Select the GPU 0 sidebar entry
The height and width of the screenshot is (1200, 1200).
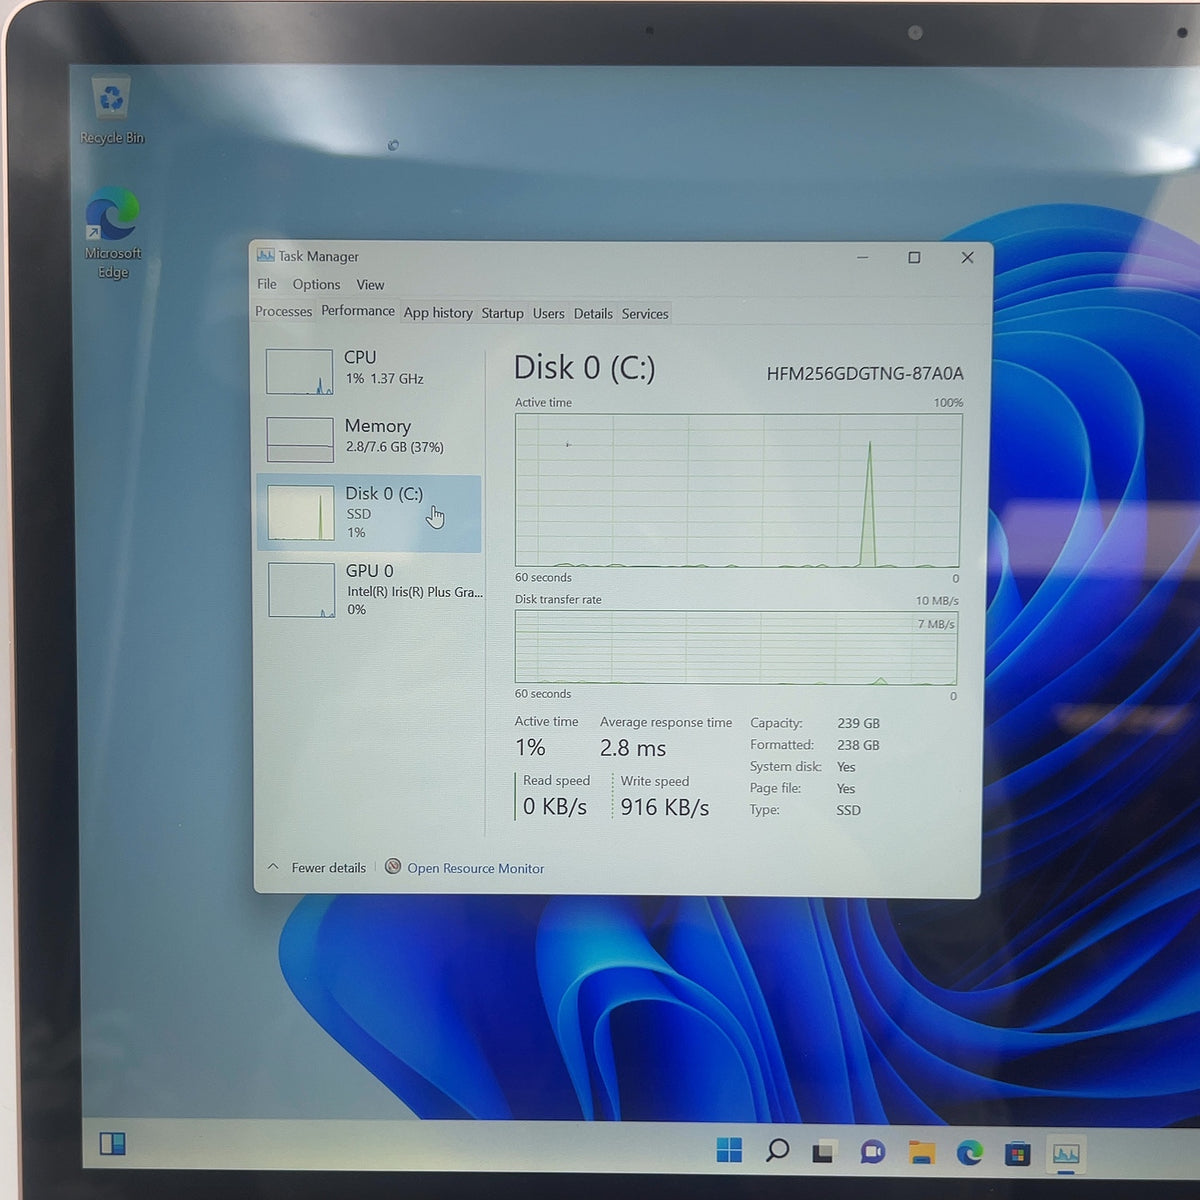click(369, 590)
